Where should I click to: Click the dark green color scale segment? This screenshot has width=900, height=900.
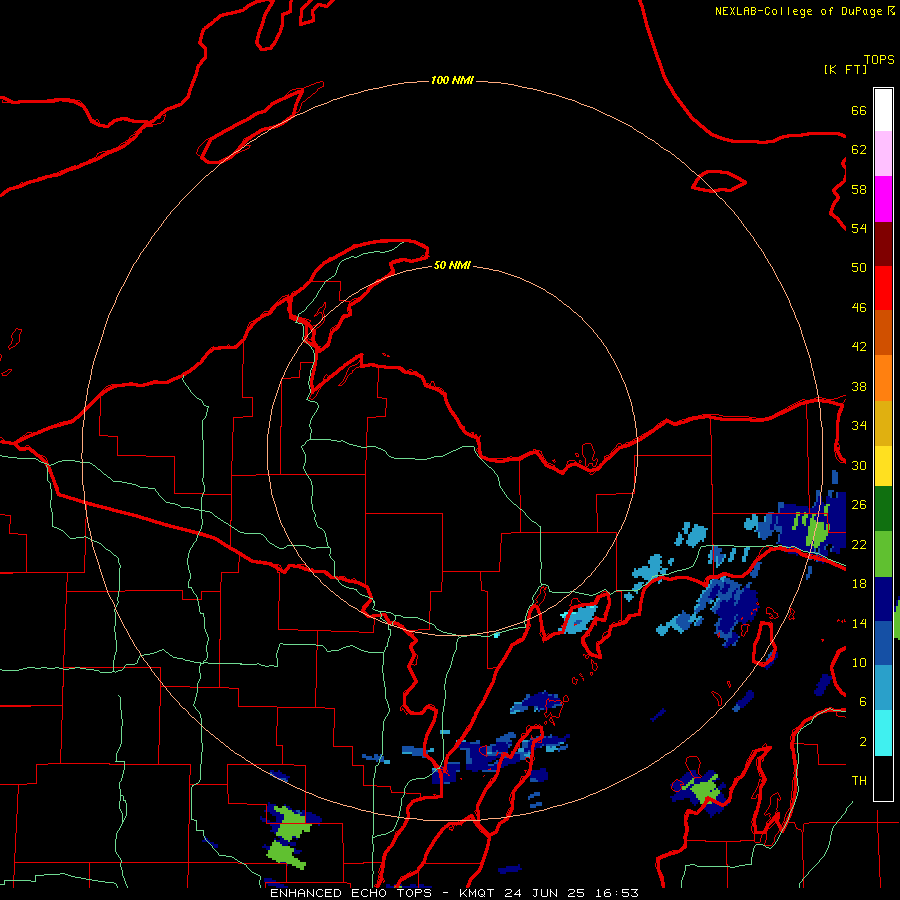tap(883, 509)
